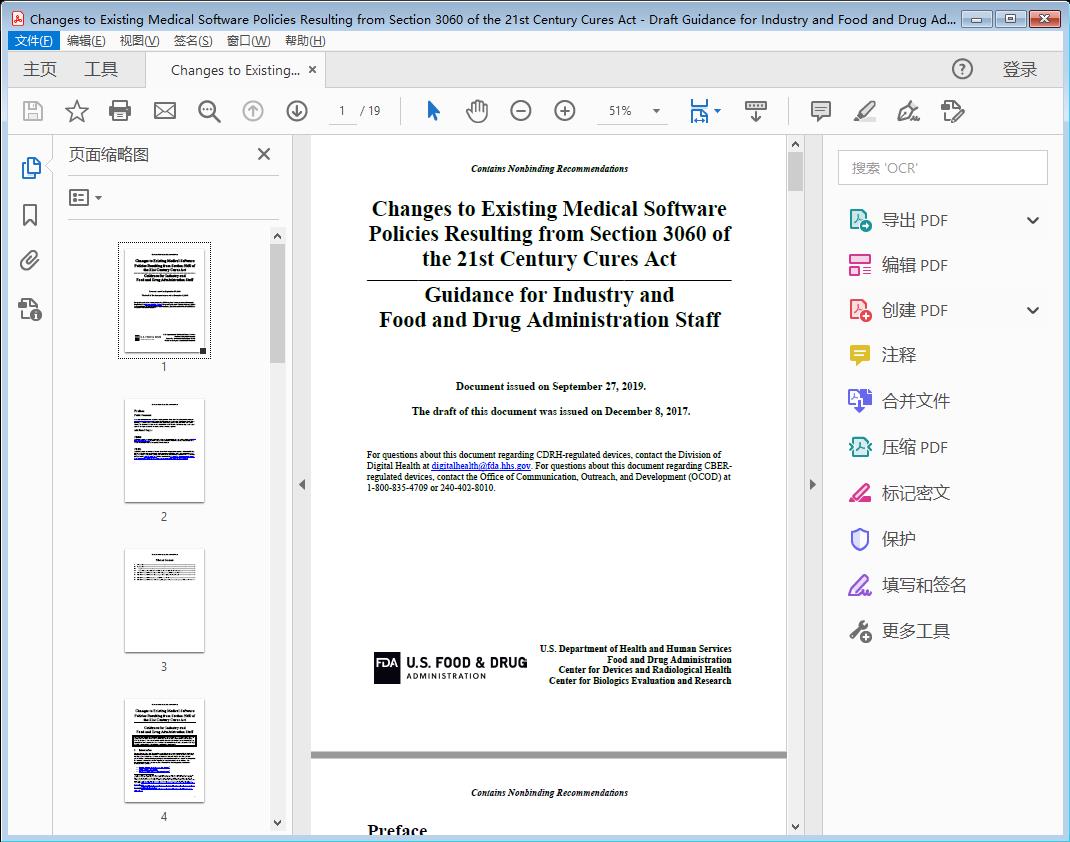The height and width of the screenshot is (842, 1070).
Task: Select the page 4 thumbnail
Action: coord(163,750)
